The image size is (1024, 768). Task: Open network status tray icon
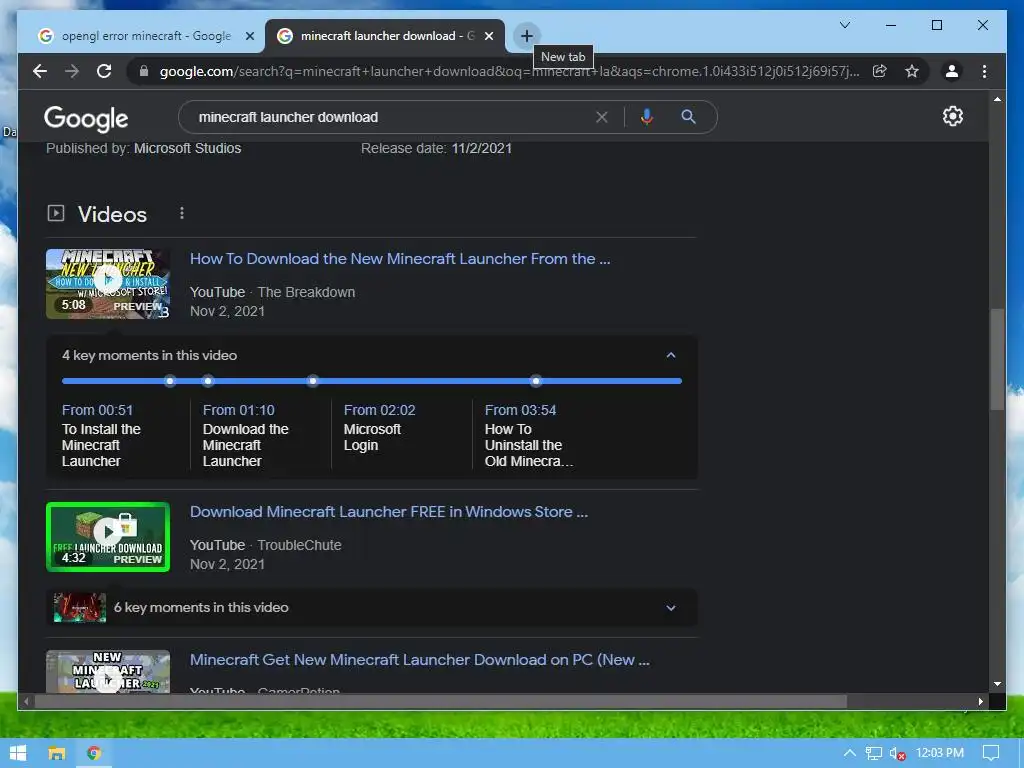(x=874, y=753)
